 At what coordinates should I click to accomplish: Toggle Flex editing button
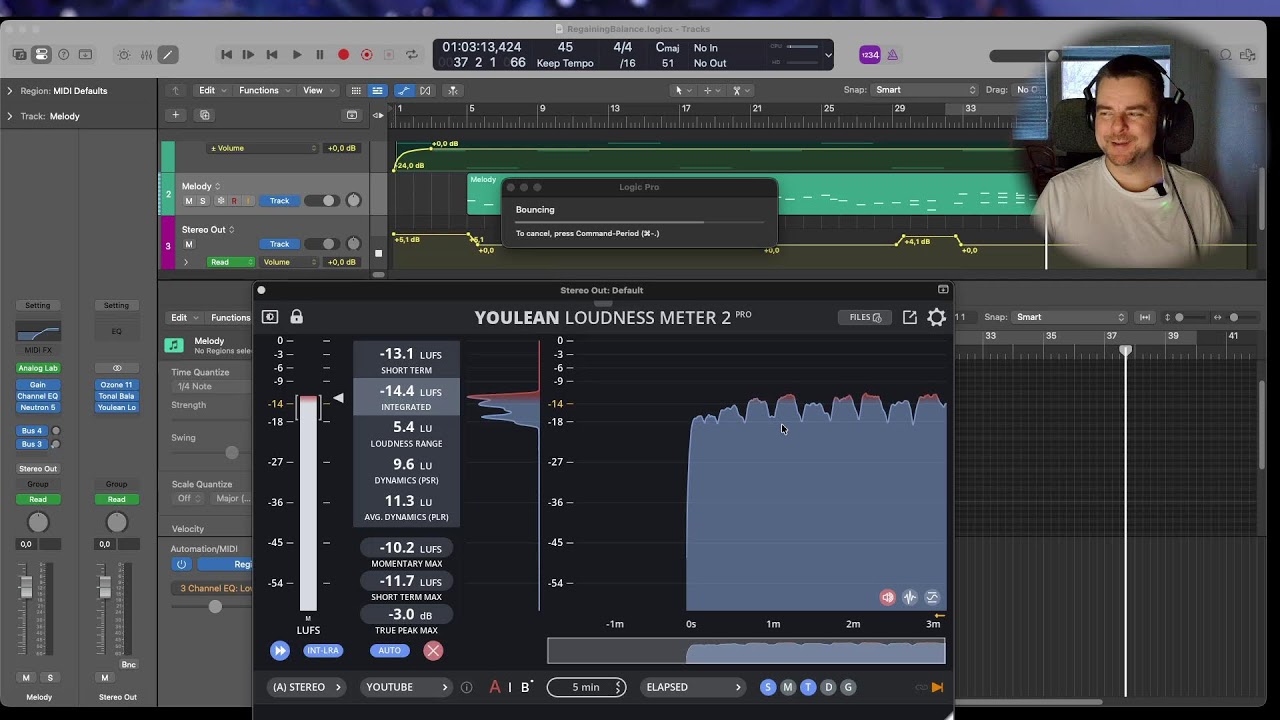(425, 90)
